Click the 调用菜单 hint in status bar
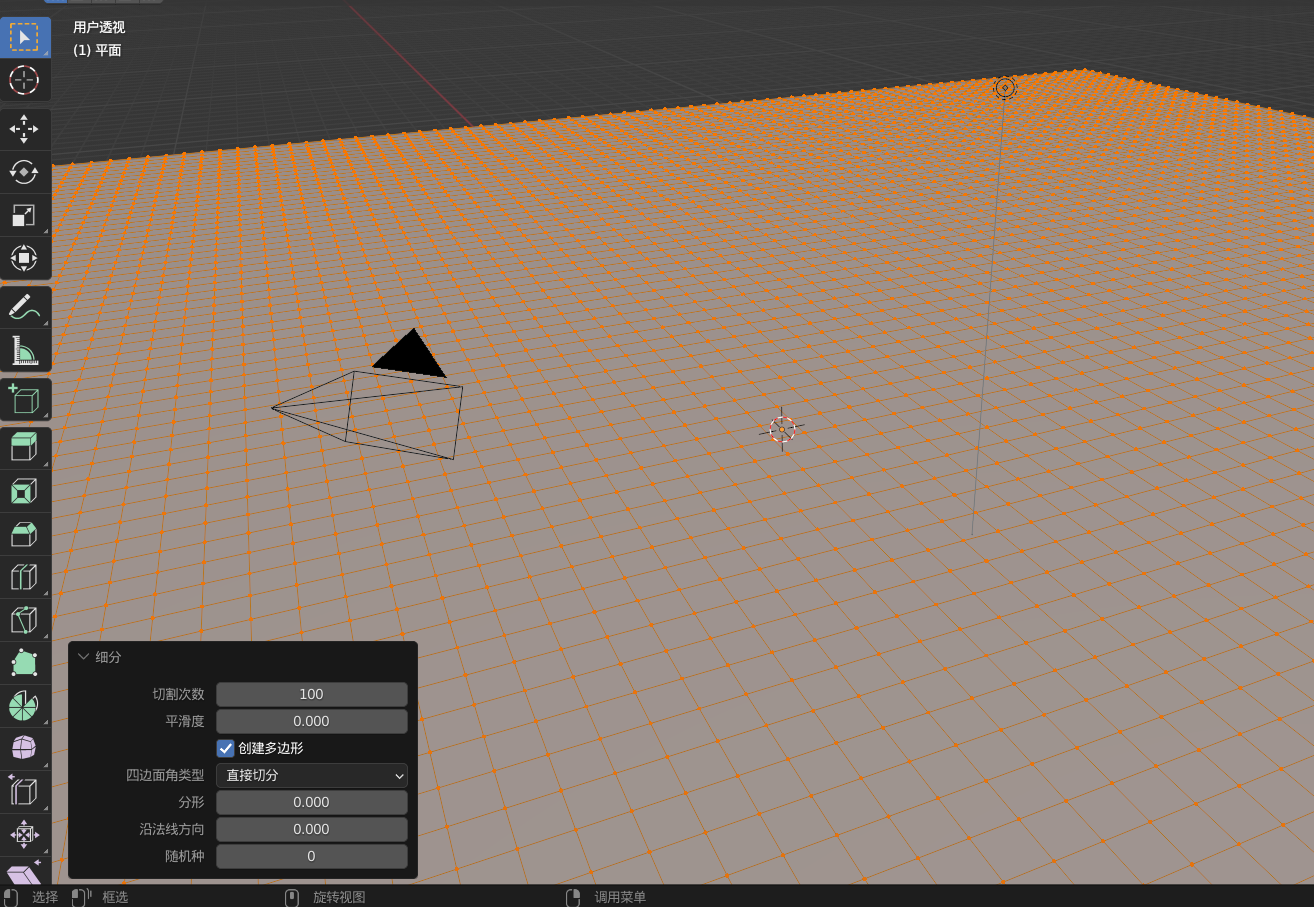This screenshot has height=907, width=1314. pos(620,897)
